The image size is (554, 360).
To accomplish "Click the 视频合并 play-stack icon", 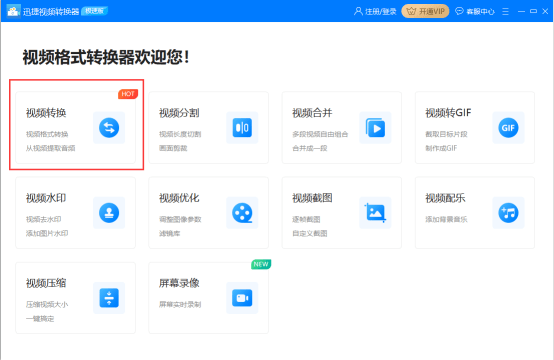I will [x=375, y=128].
